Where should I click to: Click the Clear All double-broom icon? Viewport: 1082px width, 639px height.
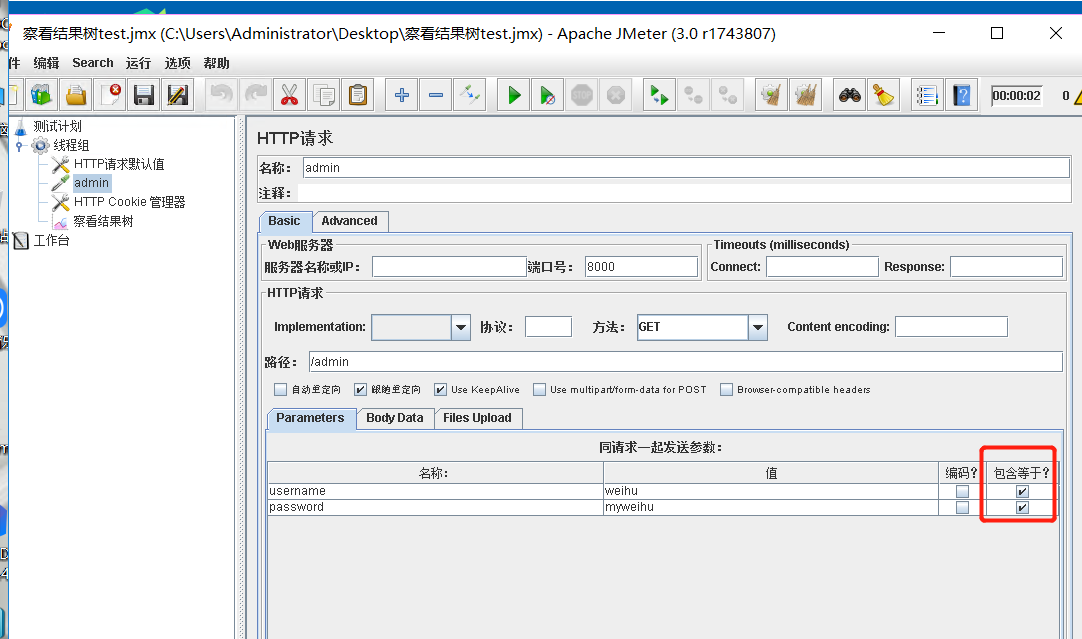click(x=805, y=95)
